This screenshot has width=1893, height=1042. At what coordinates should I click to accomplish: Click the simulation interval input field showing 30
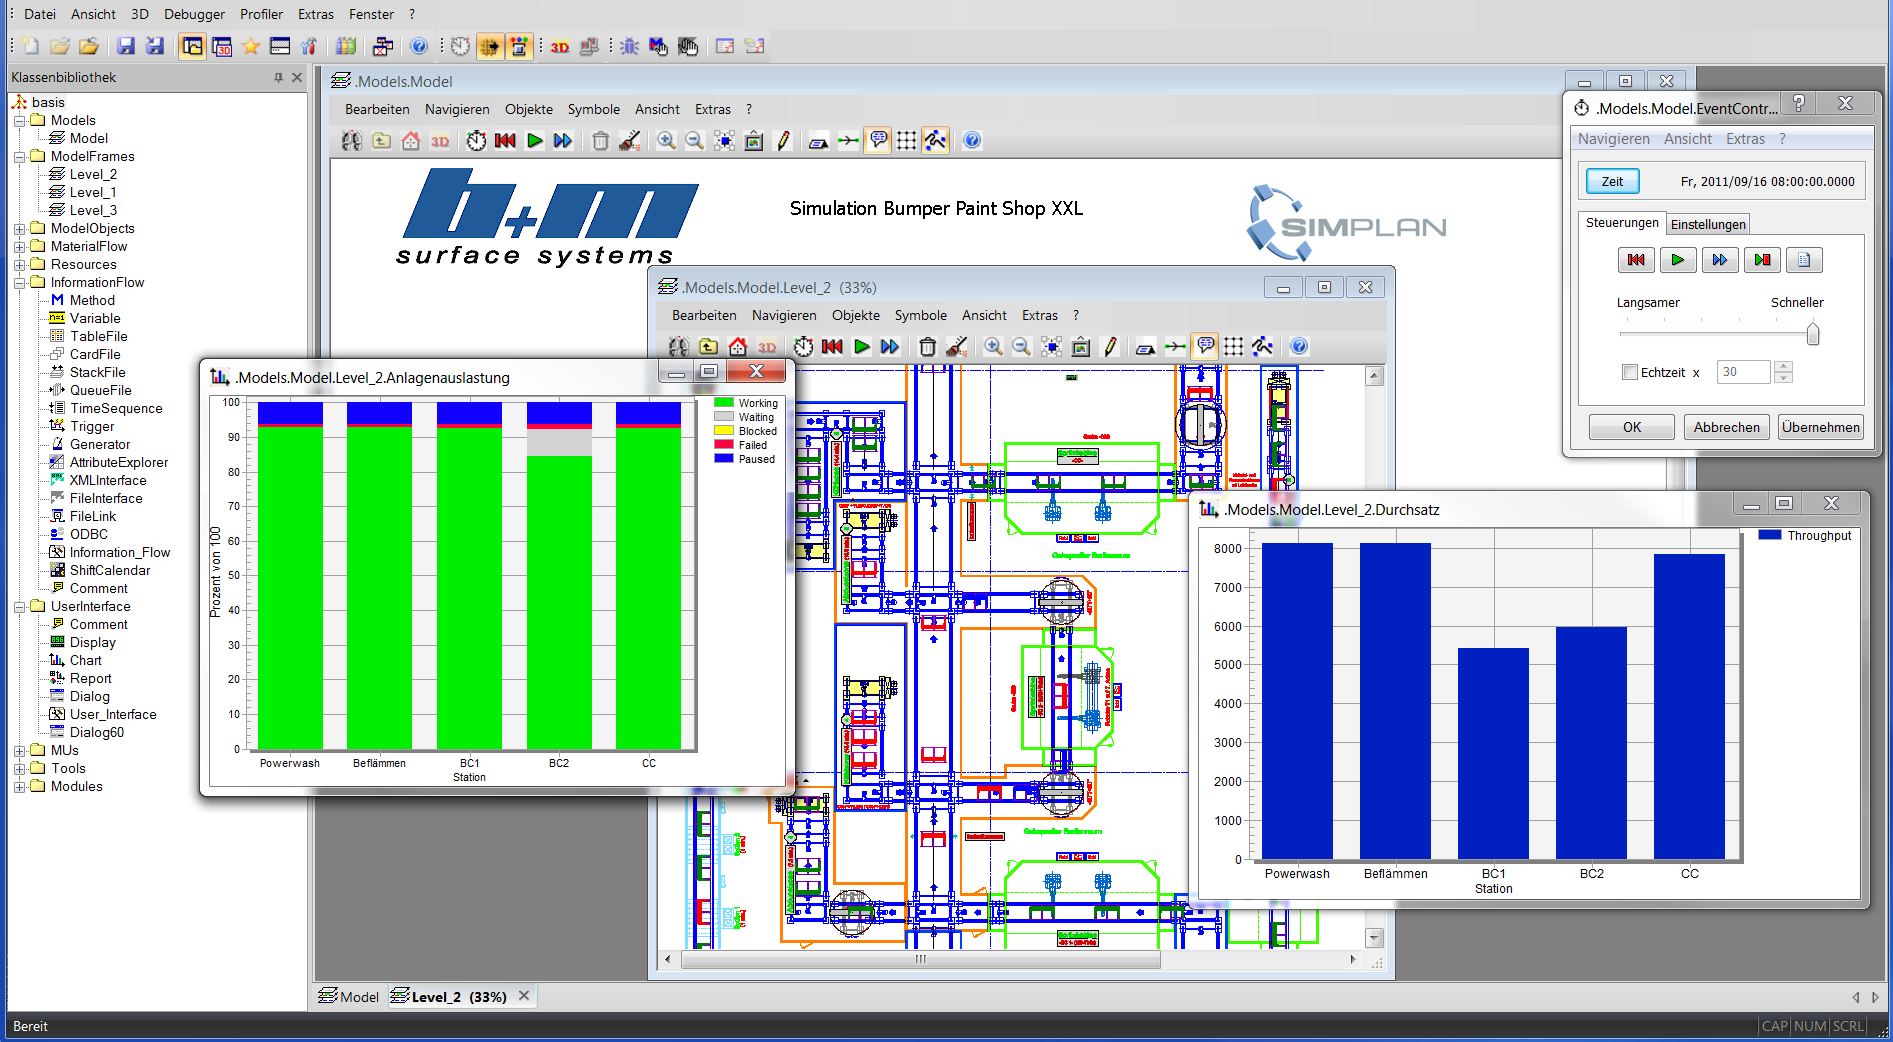[x=1743, y=371]
